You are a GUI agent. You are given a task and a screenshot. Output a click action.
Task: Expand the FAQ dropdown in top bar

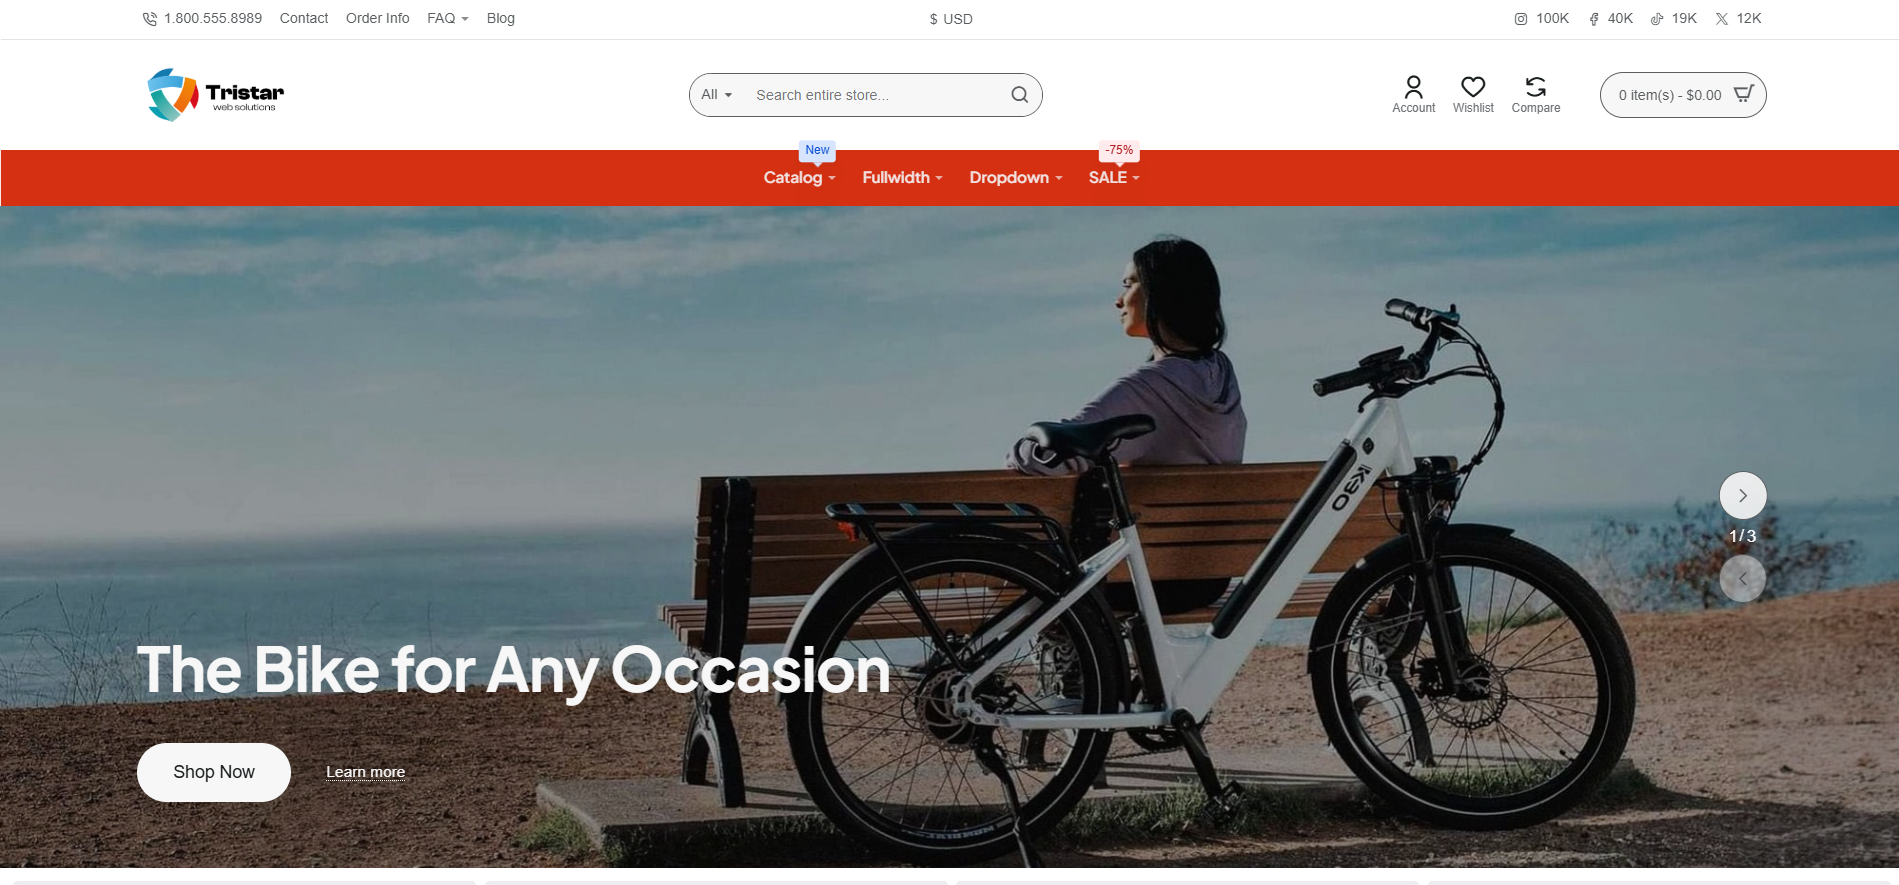coord(447,19)
